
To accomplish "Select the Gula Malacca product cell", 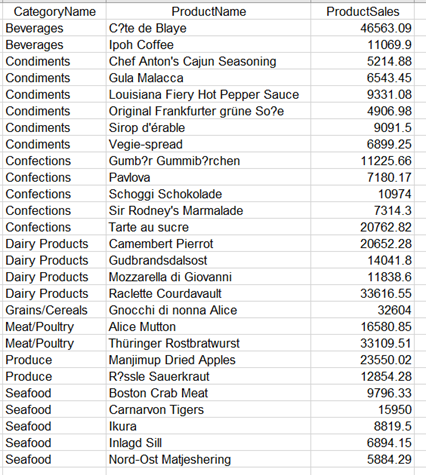I will point(208,78).
